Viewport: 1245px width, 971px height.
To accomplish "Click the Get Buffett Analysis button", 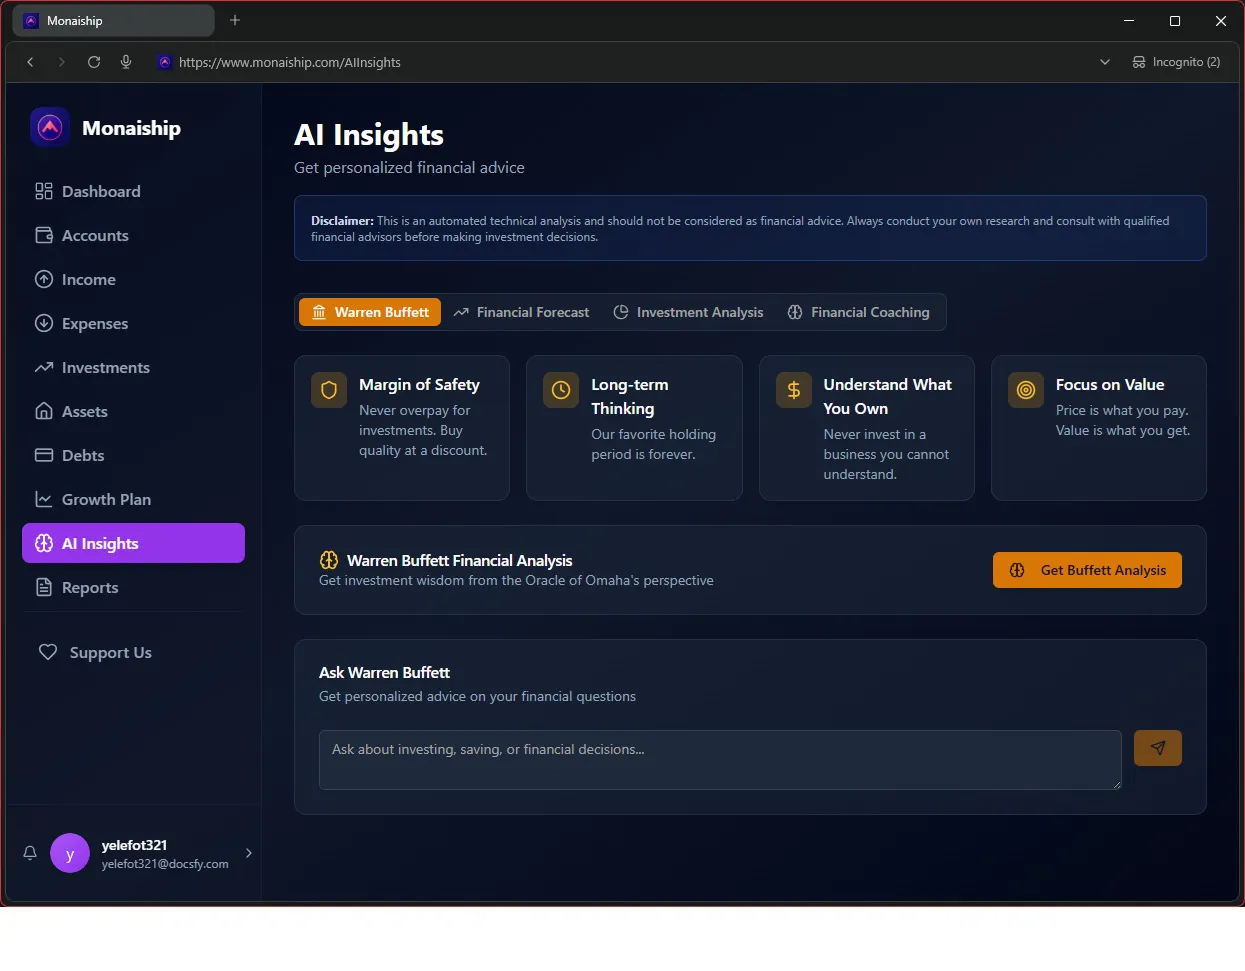I will (1087, 570).
